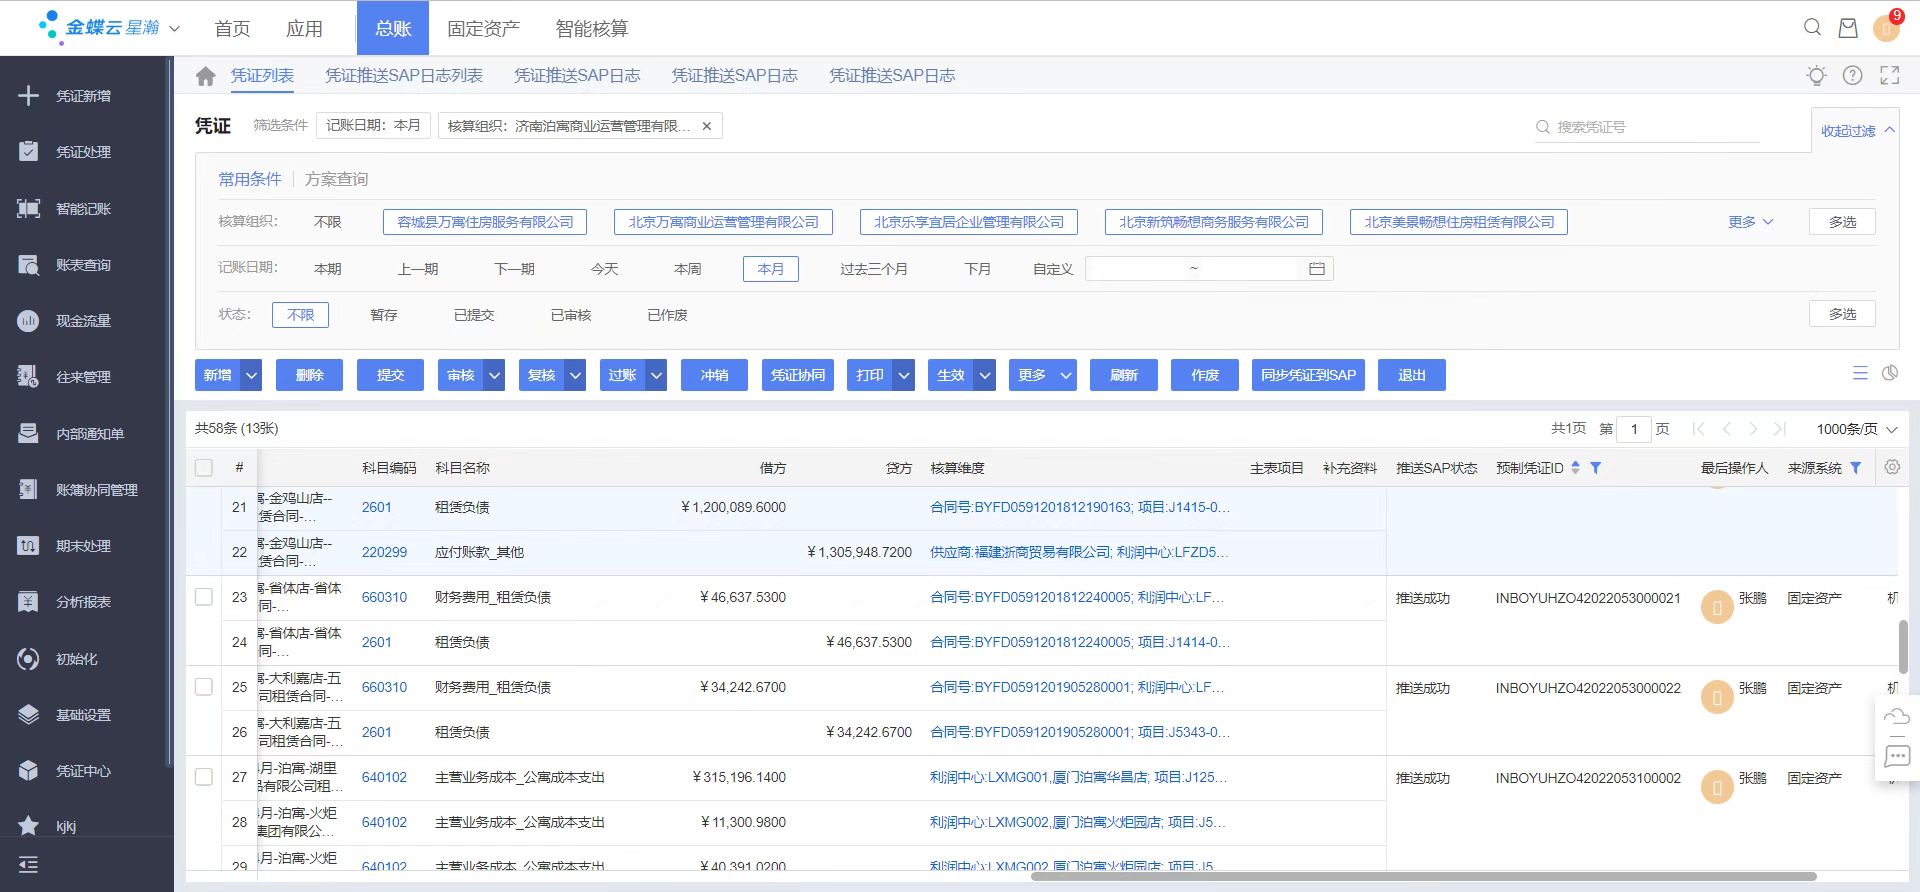Open the kjkj starred favorite in sidebar

(65, 826)
